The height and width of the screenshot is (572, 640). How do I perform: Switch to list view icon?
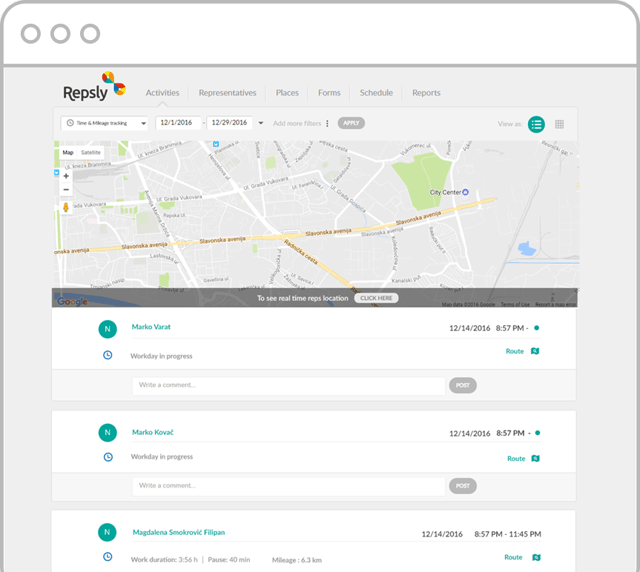[x=536, y=124]
